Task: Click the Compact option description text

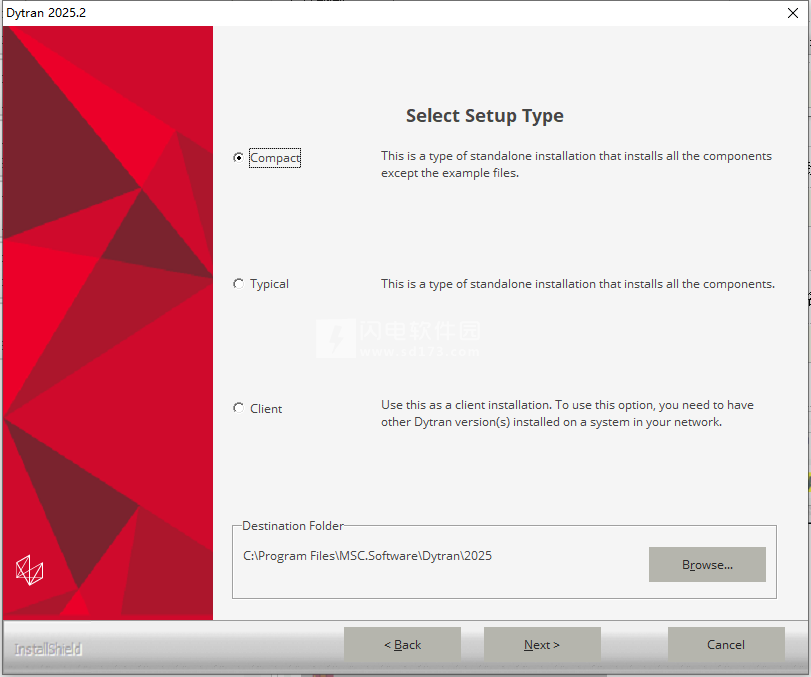Action: click(575, 164)
